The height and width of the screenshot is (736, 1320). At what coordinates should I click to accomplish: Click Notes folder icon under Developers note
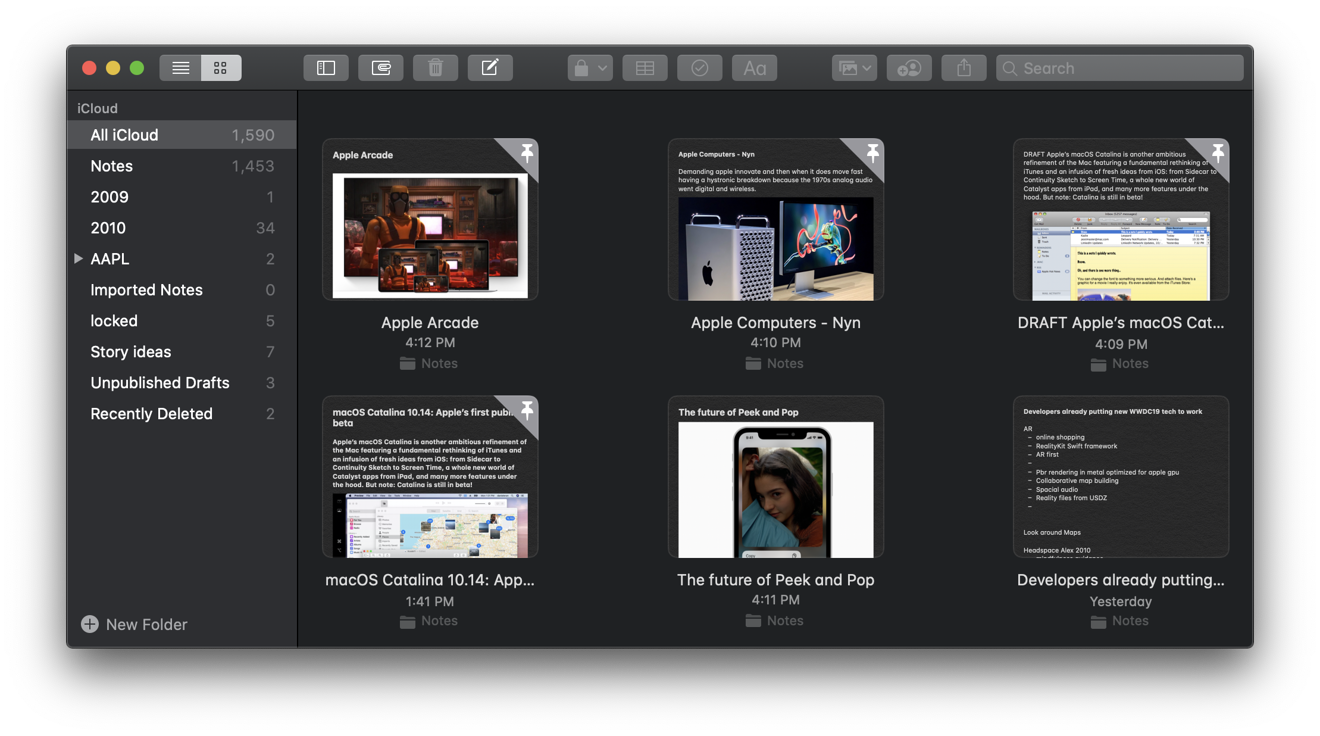[1099, 621]
